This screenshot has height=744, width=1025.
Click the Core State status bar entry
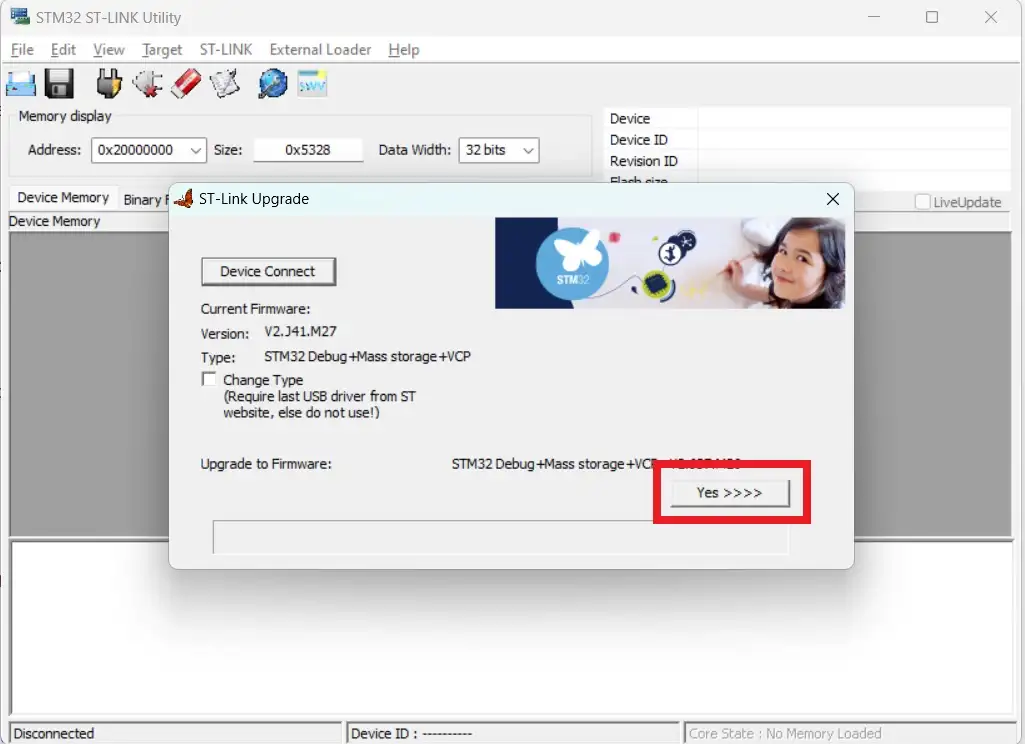point(850,733)
